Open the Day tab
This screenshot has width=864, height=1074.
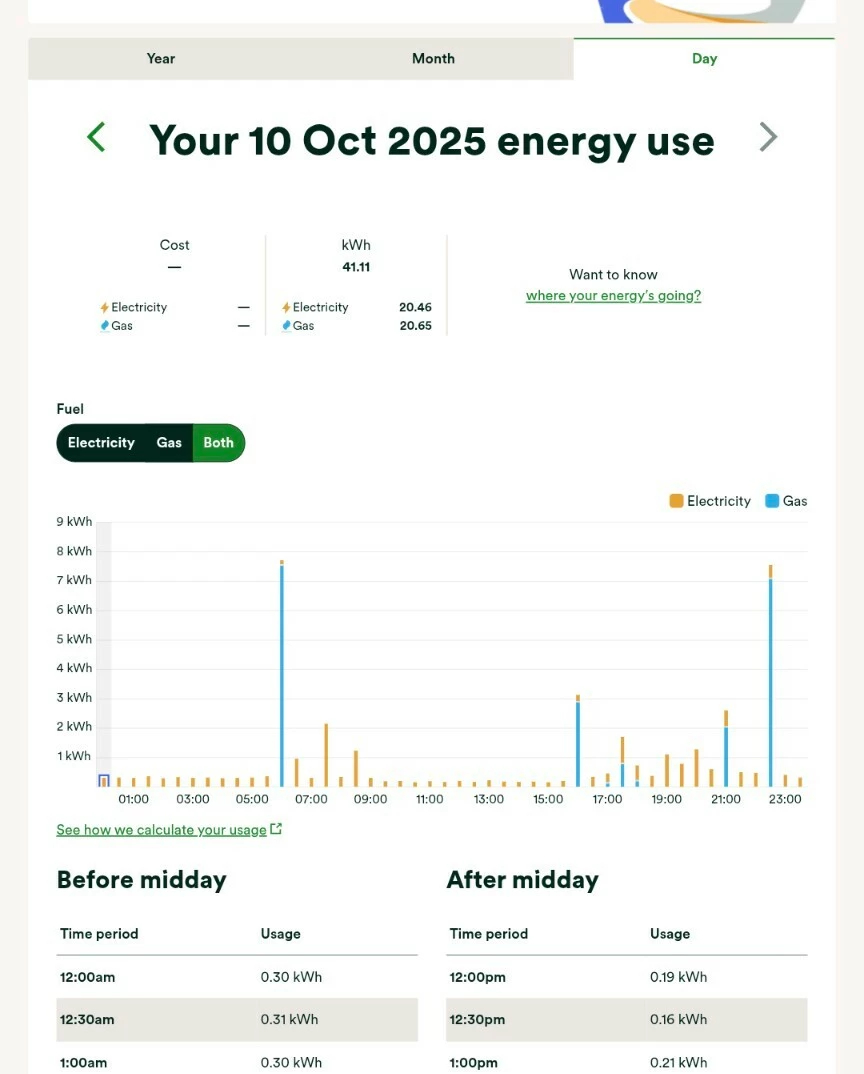click(x=704, y=59)
